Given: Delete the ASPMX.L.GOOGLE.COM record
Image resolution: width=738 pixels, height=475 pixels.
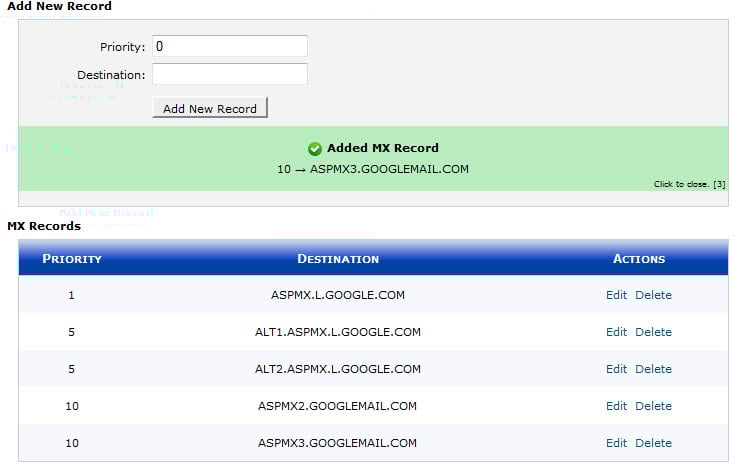Looking at the screenshot, I should pyautogui.click(x=653, y=295).
